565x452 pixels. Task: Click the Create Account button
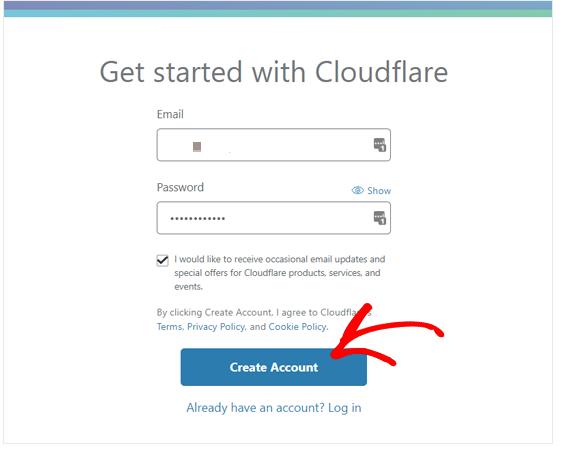pos(273,367)
